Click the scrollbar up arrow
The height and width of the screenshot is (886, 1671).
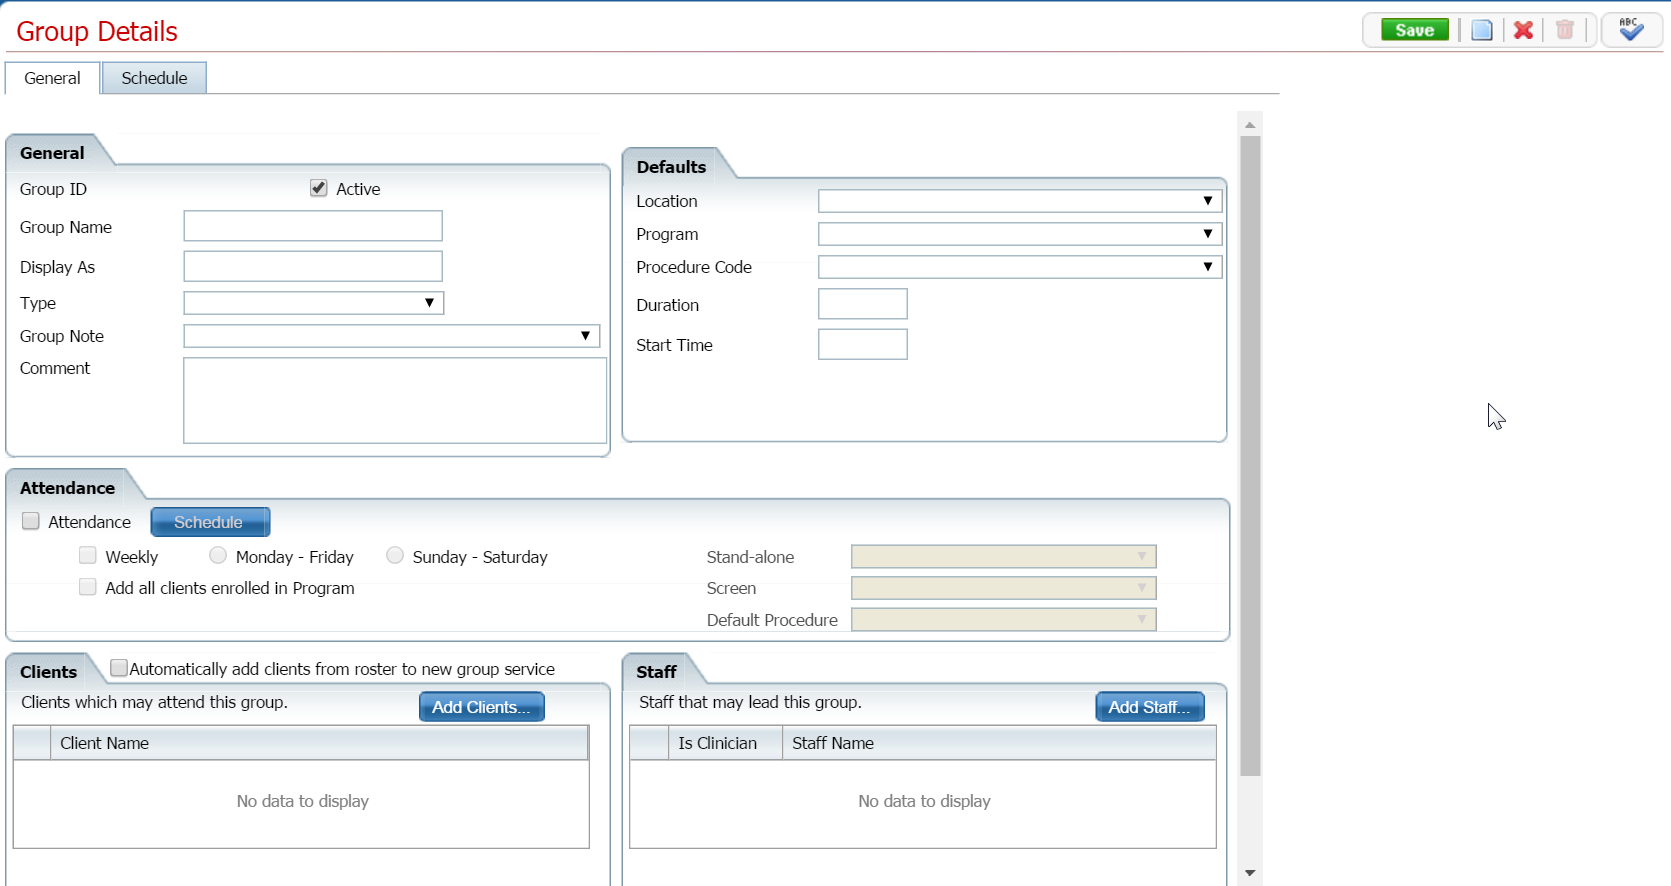click(1250, 125)
